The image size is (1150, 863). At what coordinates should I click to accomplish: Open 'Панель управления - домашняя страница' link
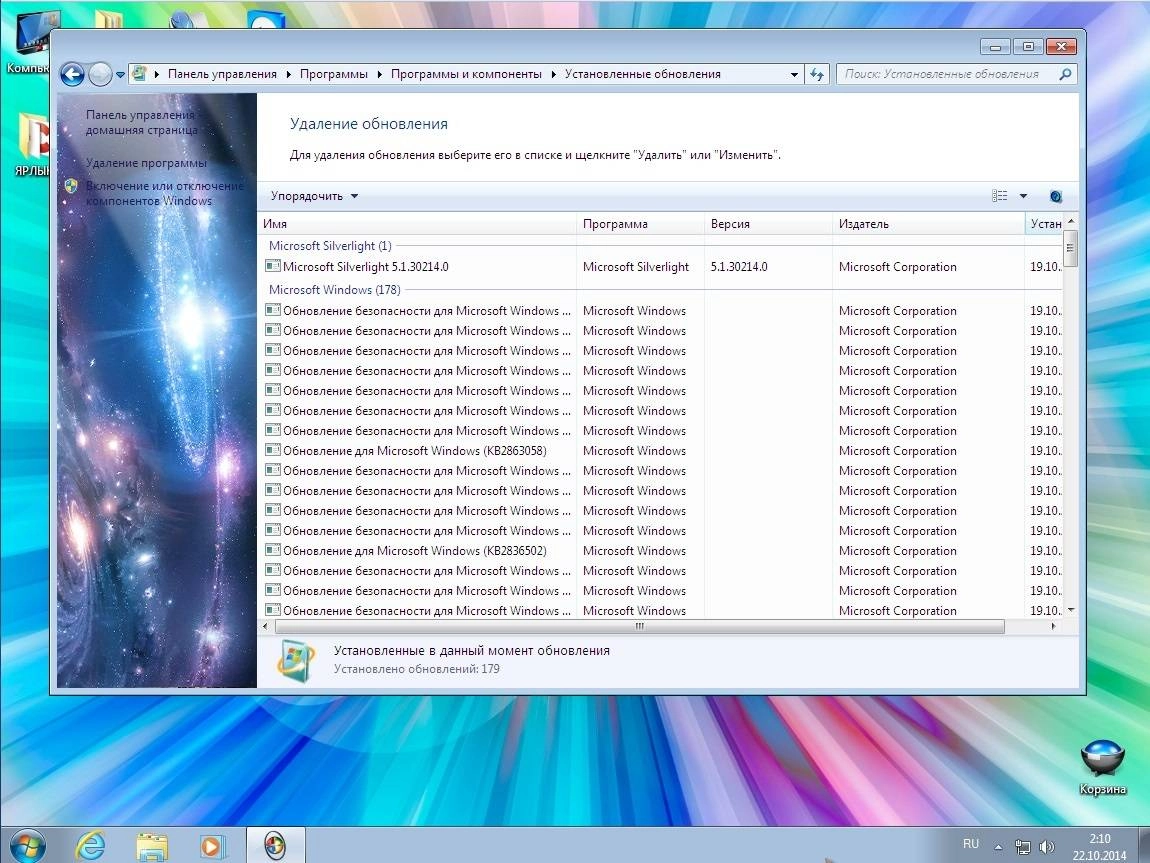[x=141, y=122]
